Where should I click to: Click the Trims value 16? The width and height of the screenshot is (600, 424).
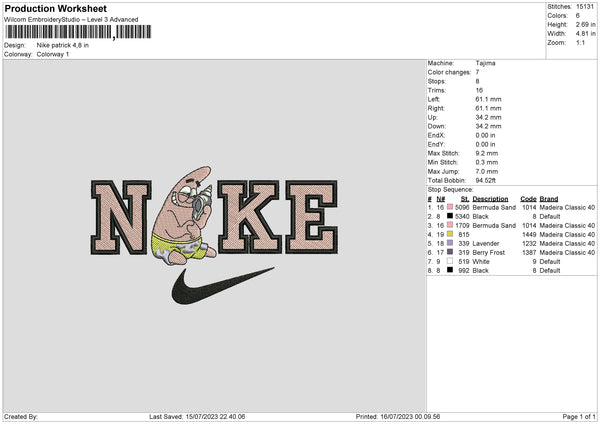click(x=479, y=90)
